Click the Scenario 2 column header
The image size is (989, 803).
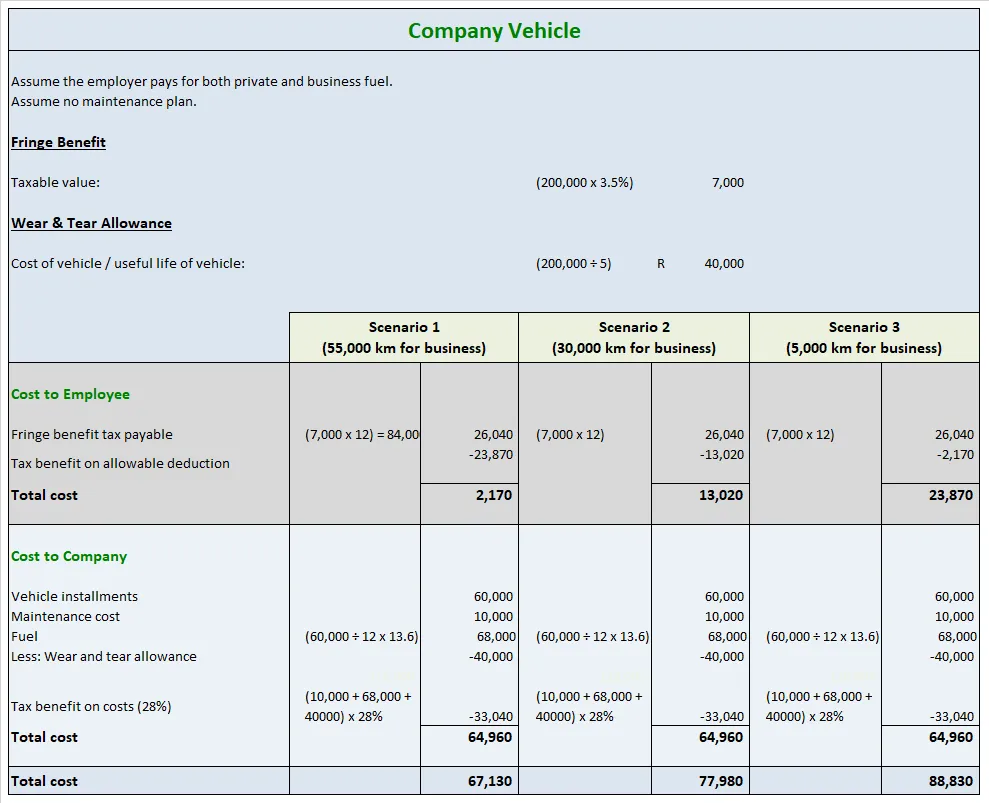click(633, 337)
